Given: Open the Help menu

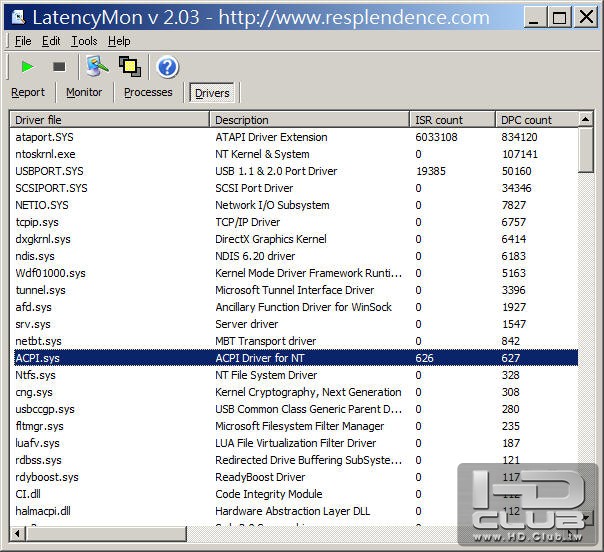Looking at the screenshot, I should coord(119,41).
